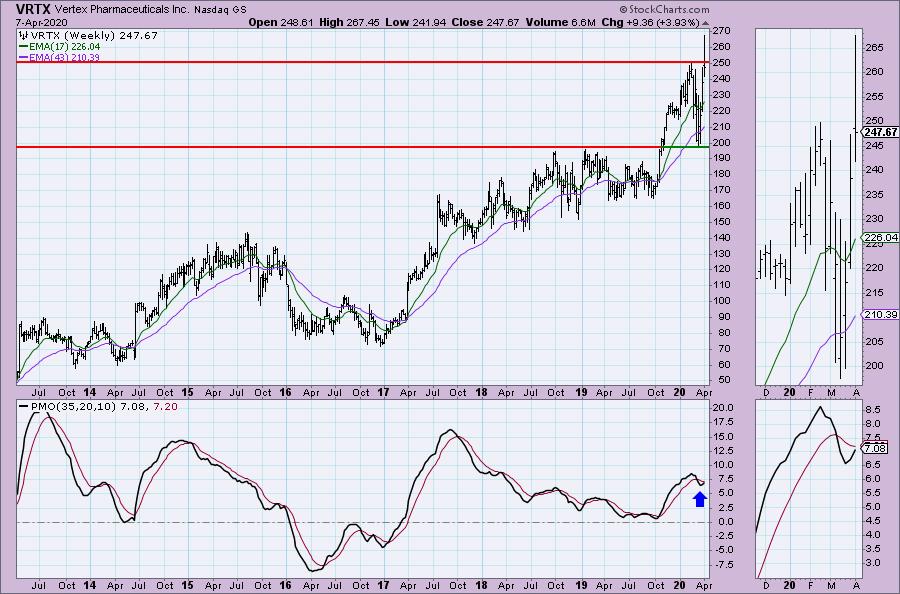Click the 150 price axis label
Viewport: 900px width, 594px height.
(x=721, y=222)
